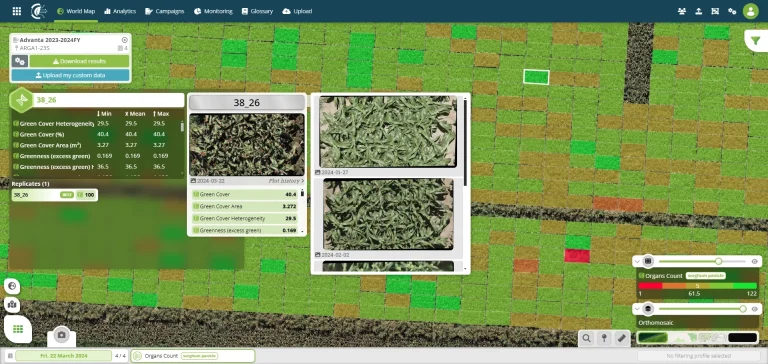Image resolution: width=768 pixels, height=364 pixels.
Task: Toggle visibility of Orthomosaic layer
Action: click(755, 309)
